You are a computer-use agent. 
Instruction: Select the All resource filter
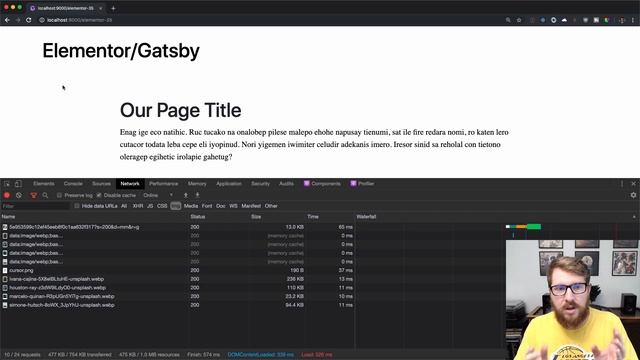tap(124, 206)
